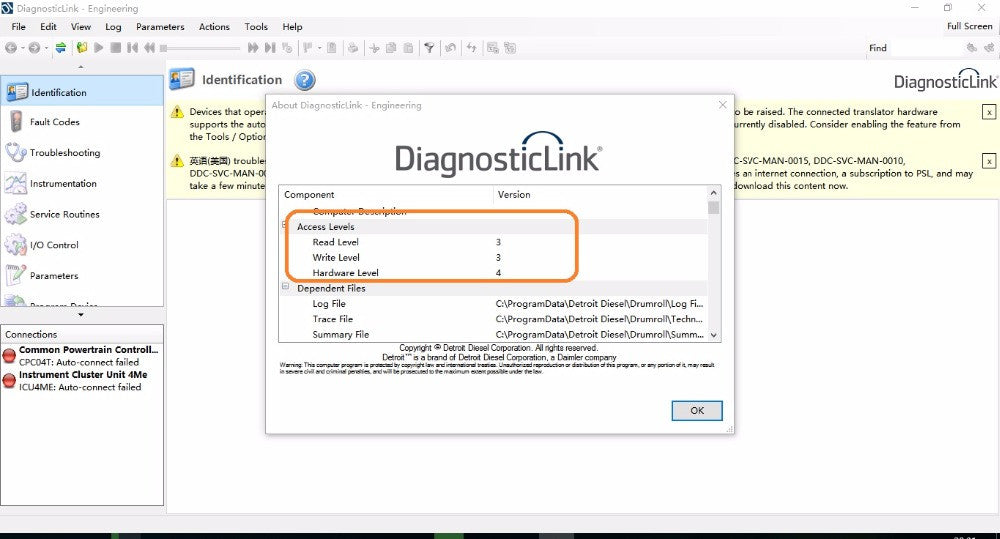1000x539 pixels.
Task: Click the Find search input field
Action: coord(926,48)
